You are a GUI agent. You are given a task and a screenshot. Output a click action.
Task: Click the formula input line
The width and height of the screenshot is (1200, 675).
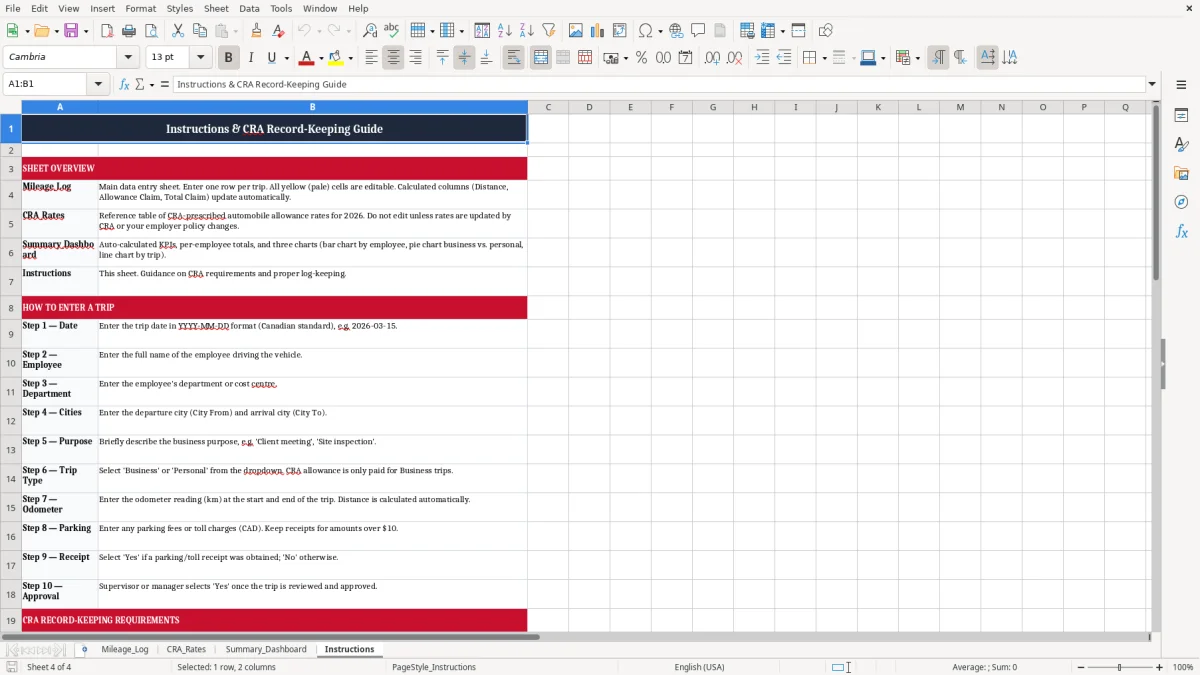[x=659, y=85]
